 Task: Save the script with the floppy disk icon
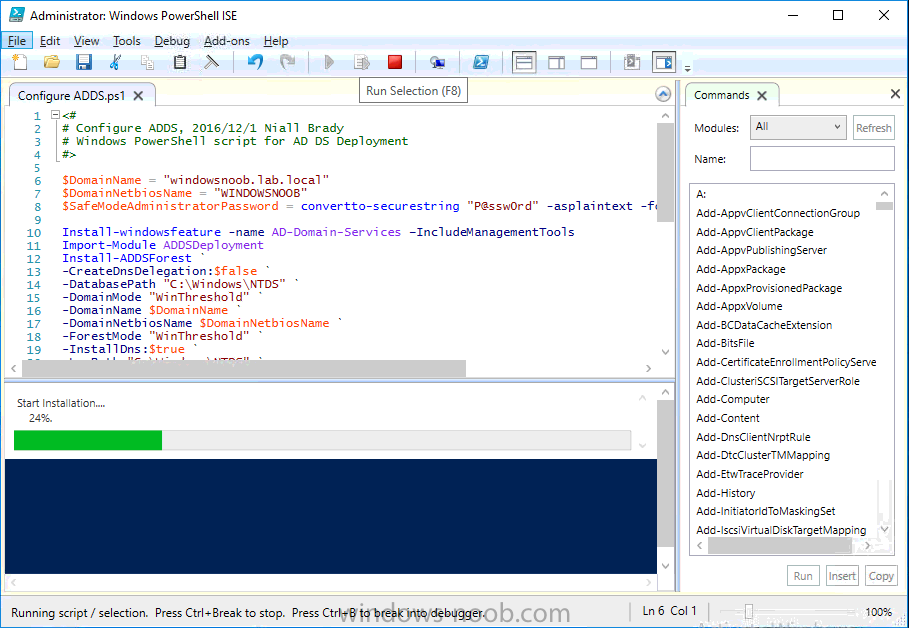tap(84, 62)
